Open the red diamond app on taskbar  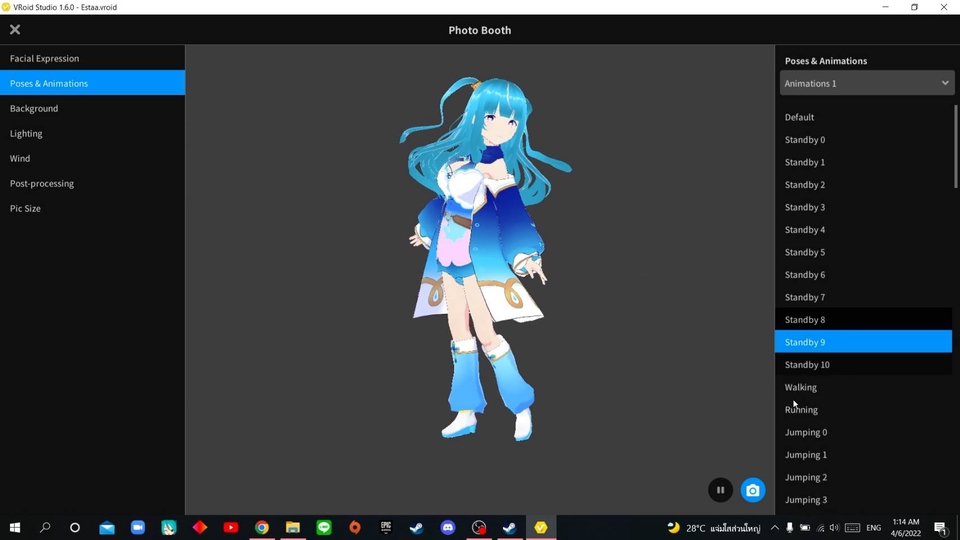(200, 527)
